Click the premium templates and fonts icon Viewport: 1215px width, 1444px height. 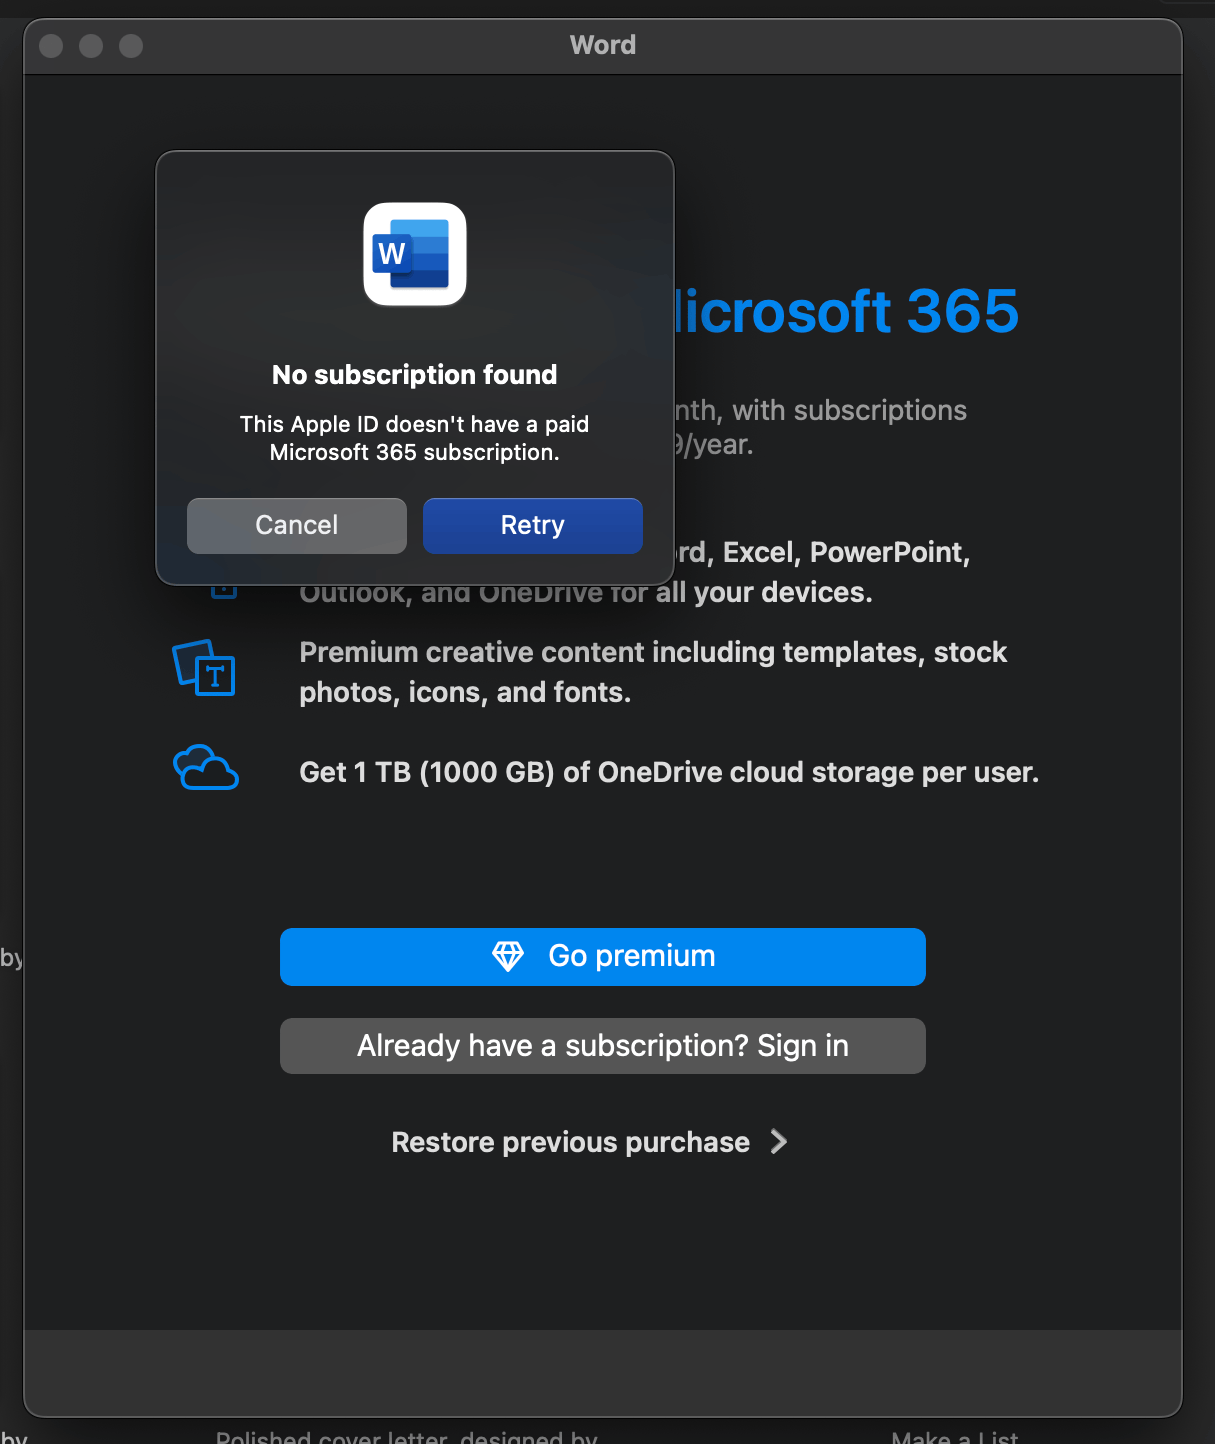coord(204,668)
